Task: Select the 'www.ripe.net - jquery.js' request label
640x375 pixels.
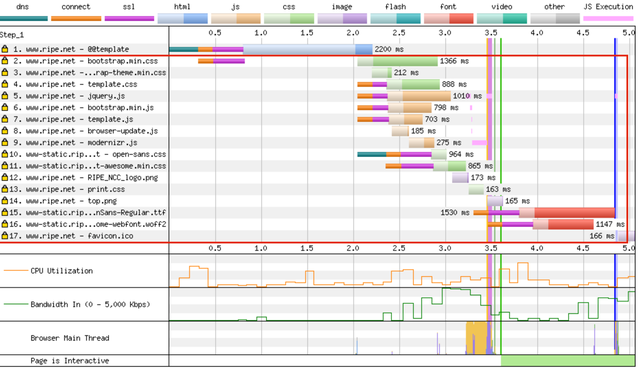Action: (x=76, y=96)
